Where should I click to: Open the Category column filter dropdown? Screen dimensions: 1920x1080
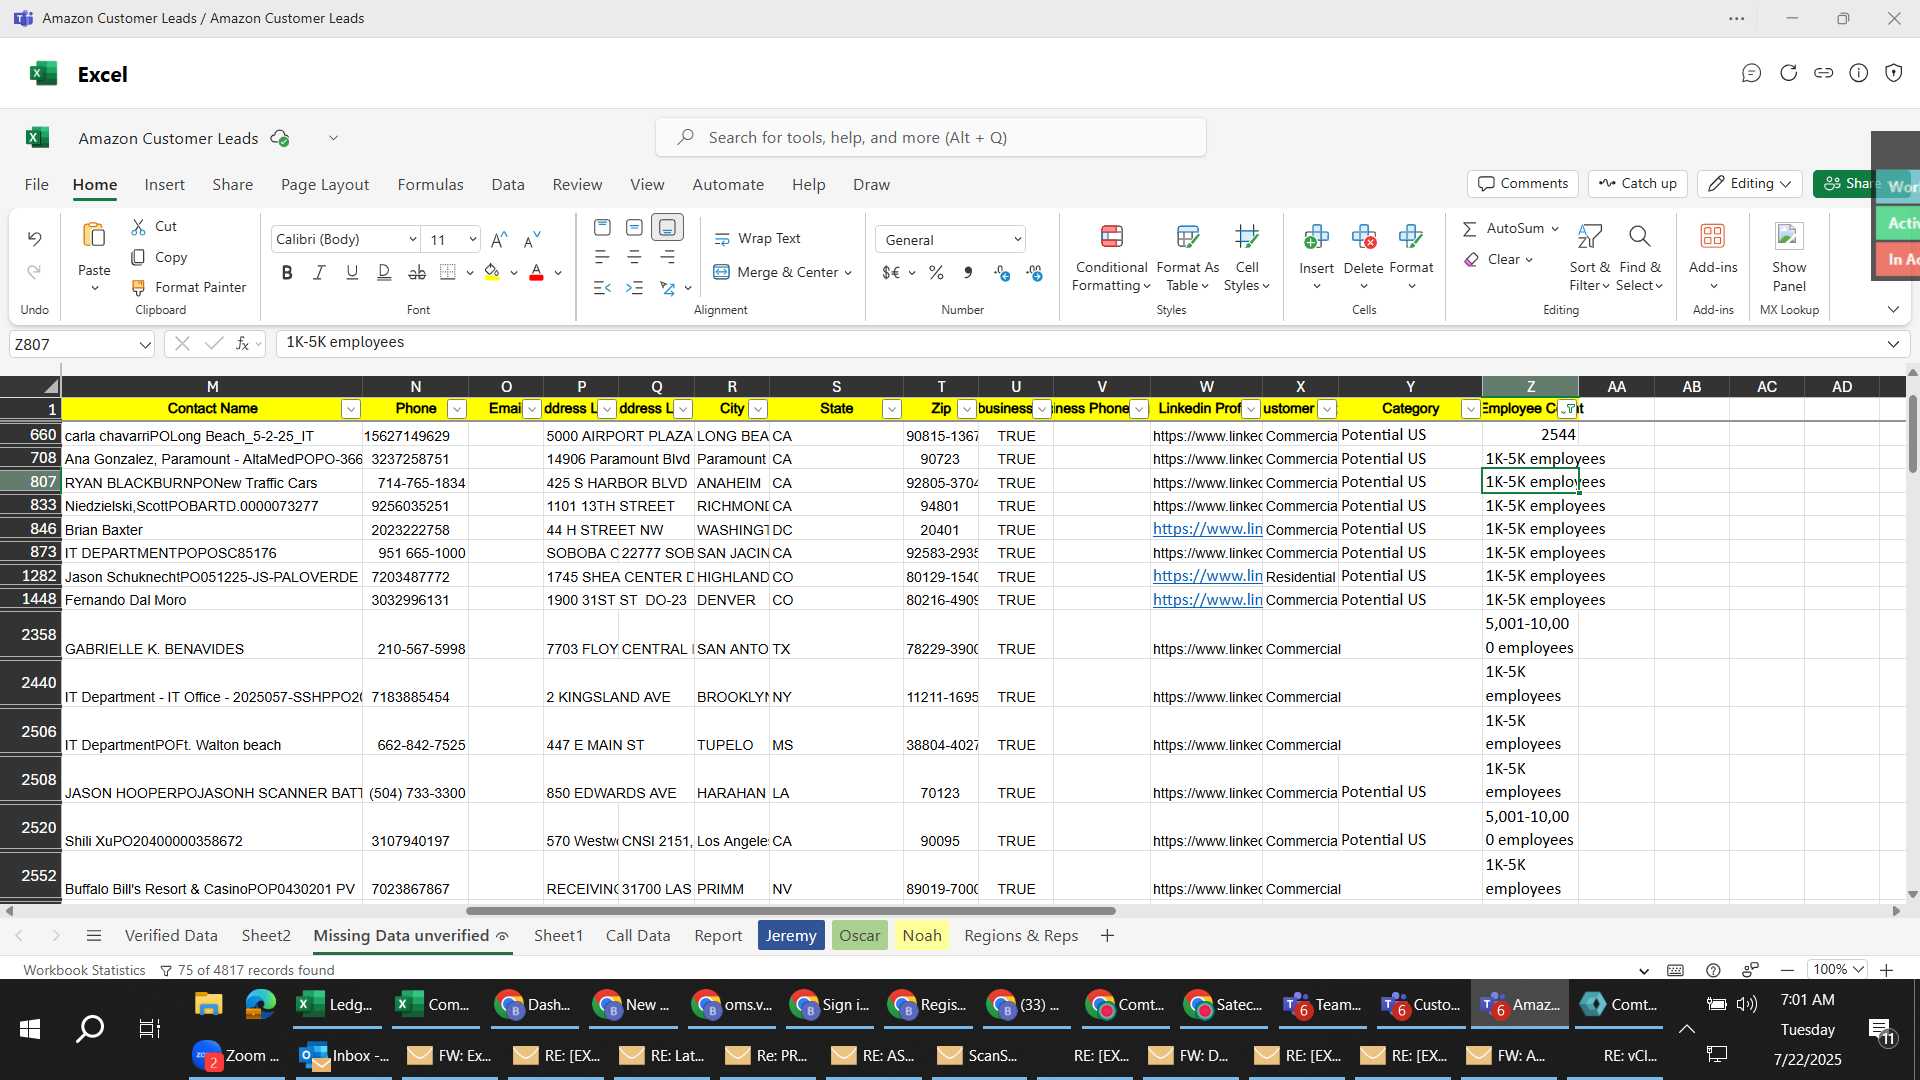[x=1470, y=409]
